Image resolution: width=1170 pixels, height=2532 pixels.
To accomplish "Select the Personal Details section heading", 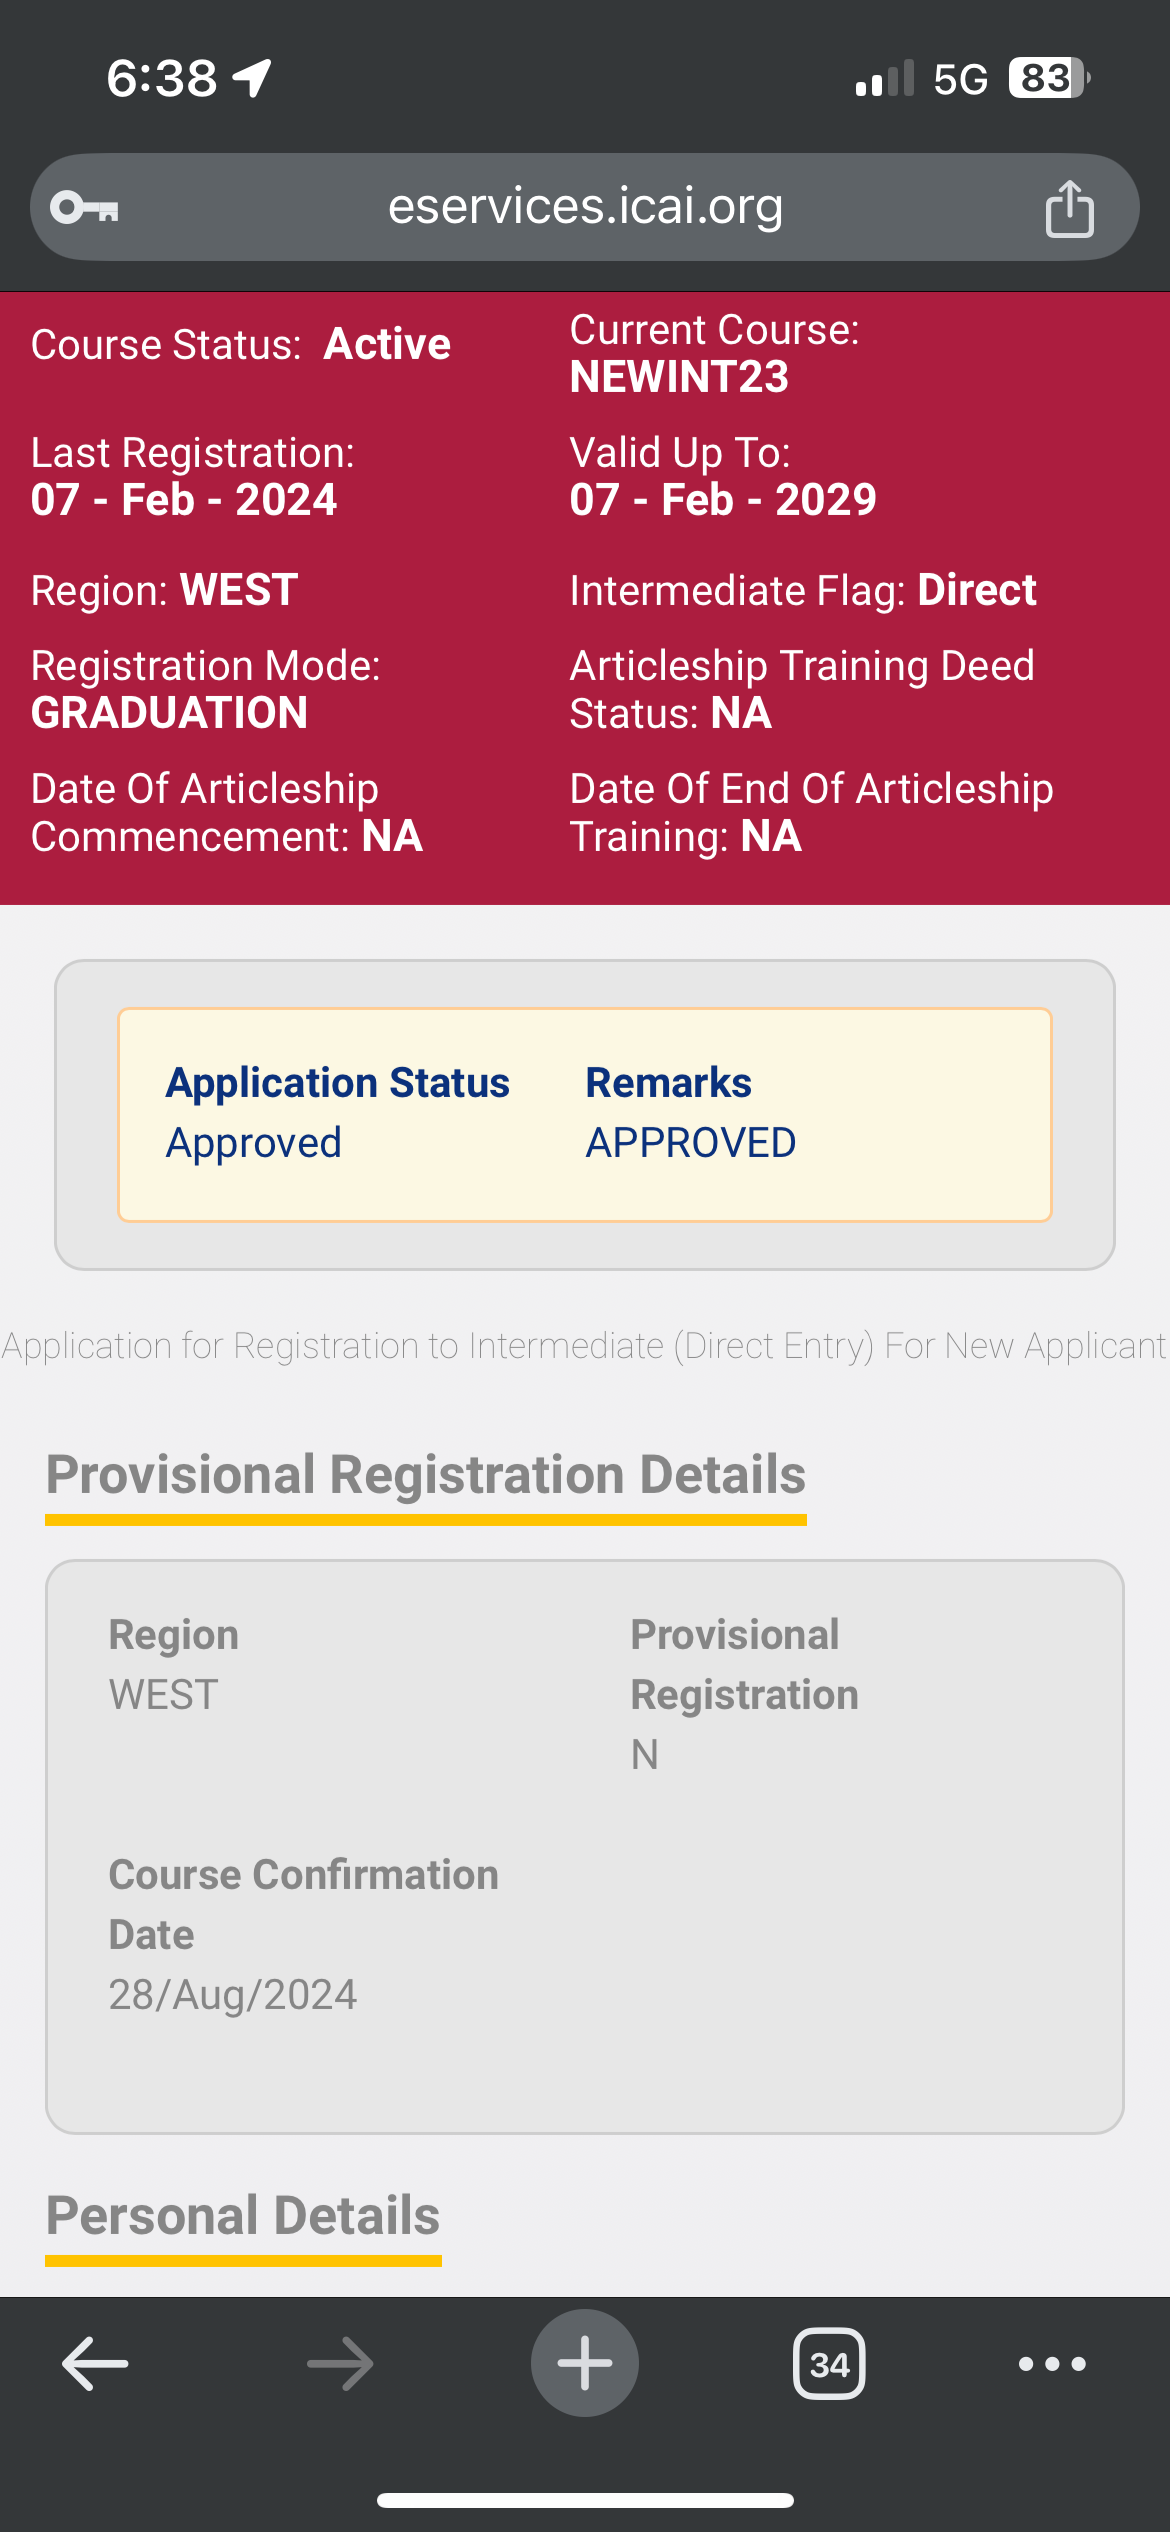I will [243, 2215].
